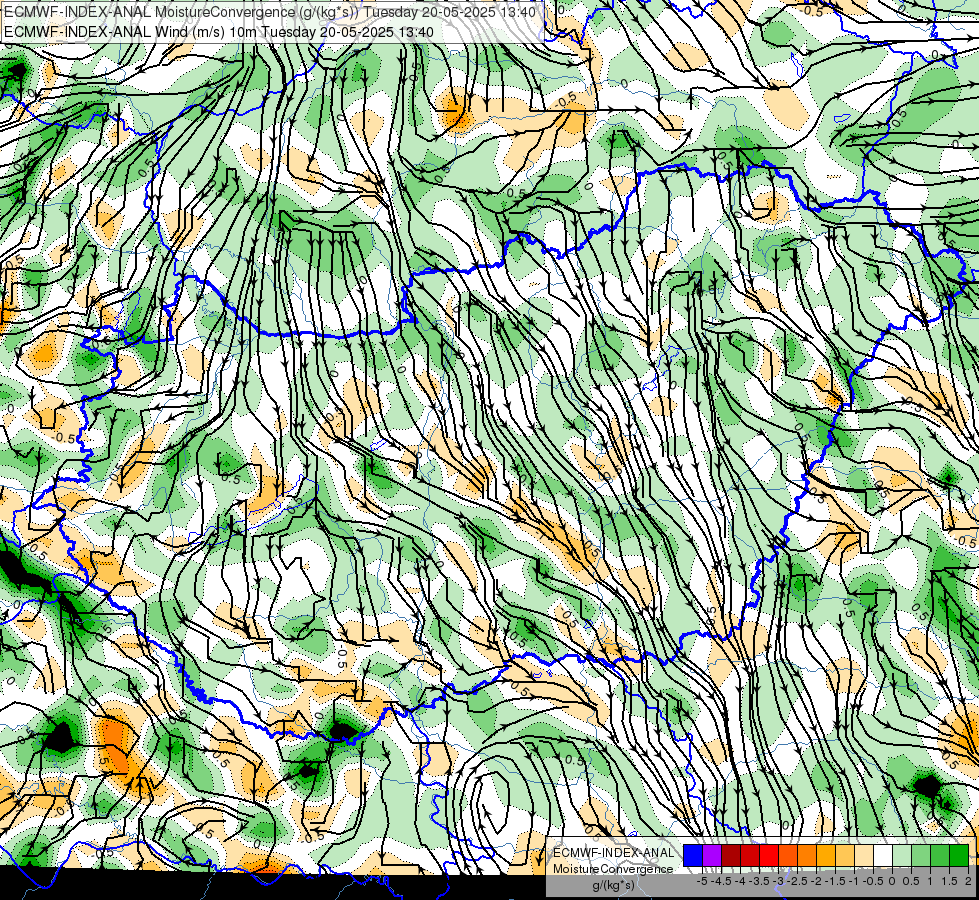
Task: Click the 0.5 tick label in legend scale
Action: coord(911,881)
